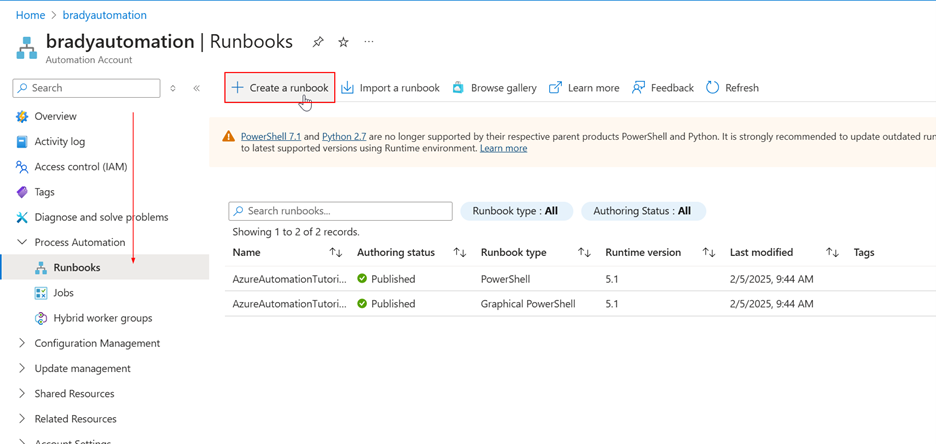Click the Automation Account icon beside the title
Image resolution: width=936 pixels, height=444 pixels.
pyautogui.click(x=26, y=47)
